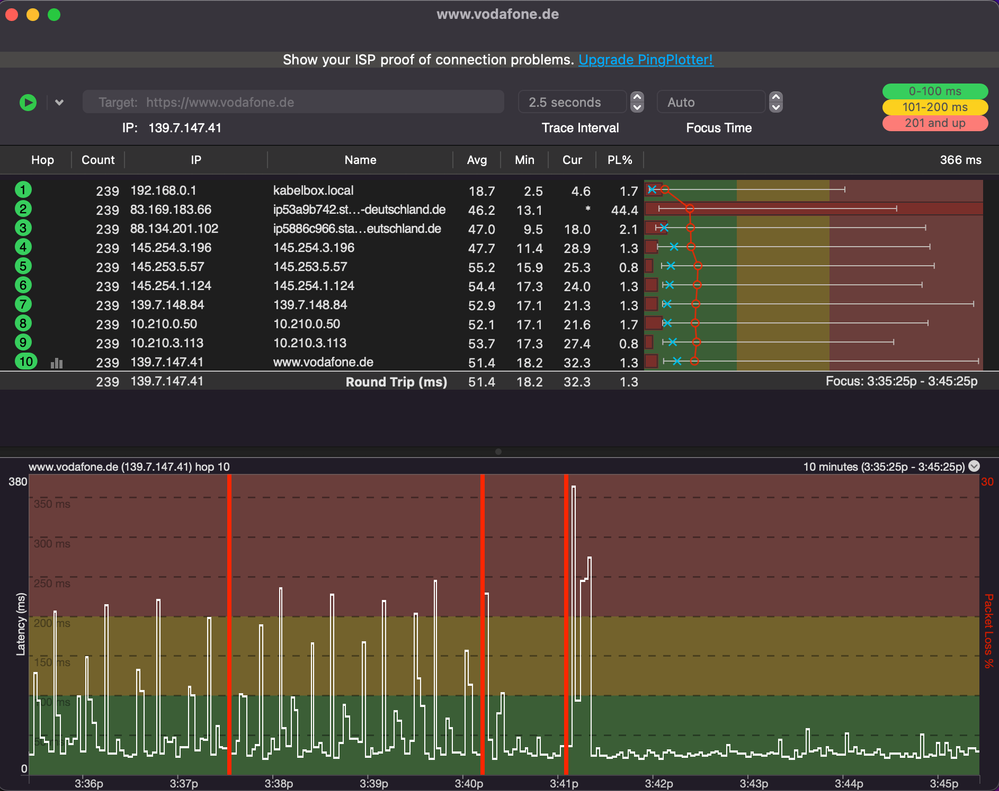Viewport: 999px width, 791px height.
Task: Select hop 6 green circle icon
Action: 23,285
